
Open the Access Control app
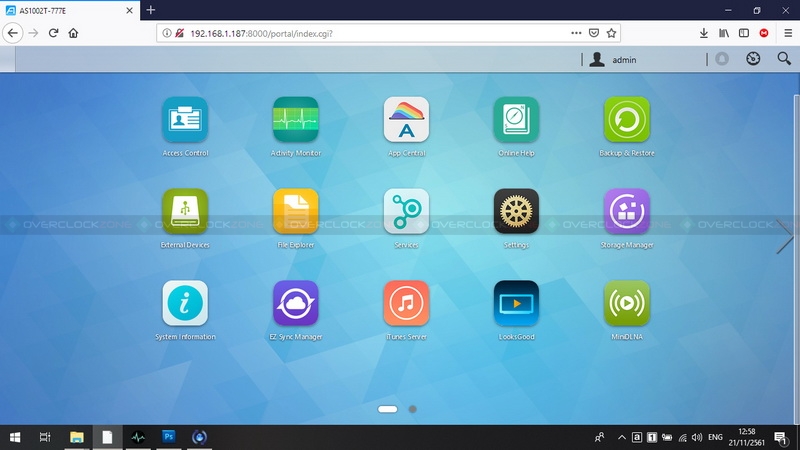pyautogui.click(x=185, y=119)
